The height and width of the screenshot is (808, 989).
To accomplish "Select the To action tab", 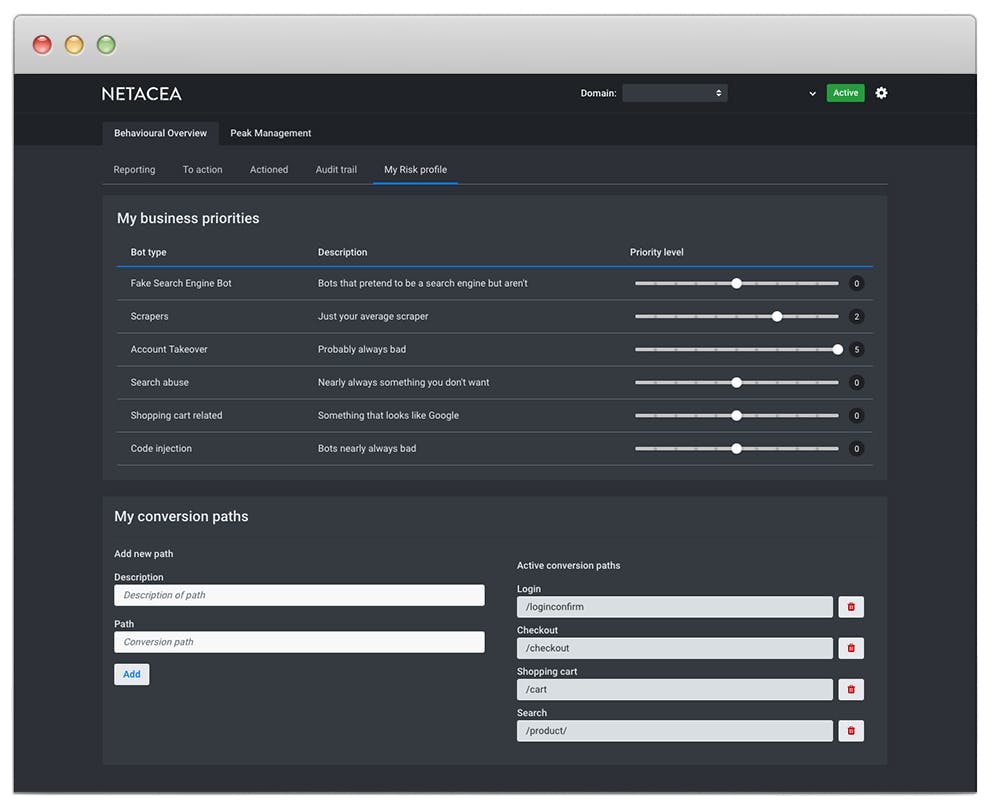I will (202, 170).
